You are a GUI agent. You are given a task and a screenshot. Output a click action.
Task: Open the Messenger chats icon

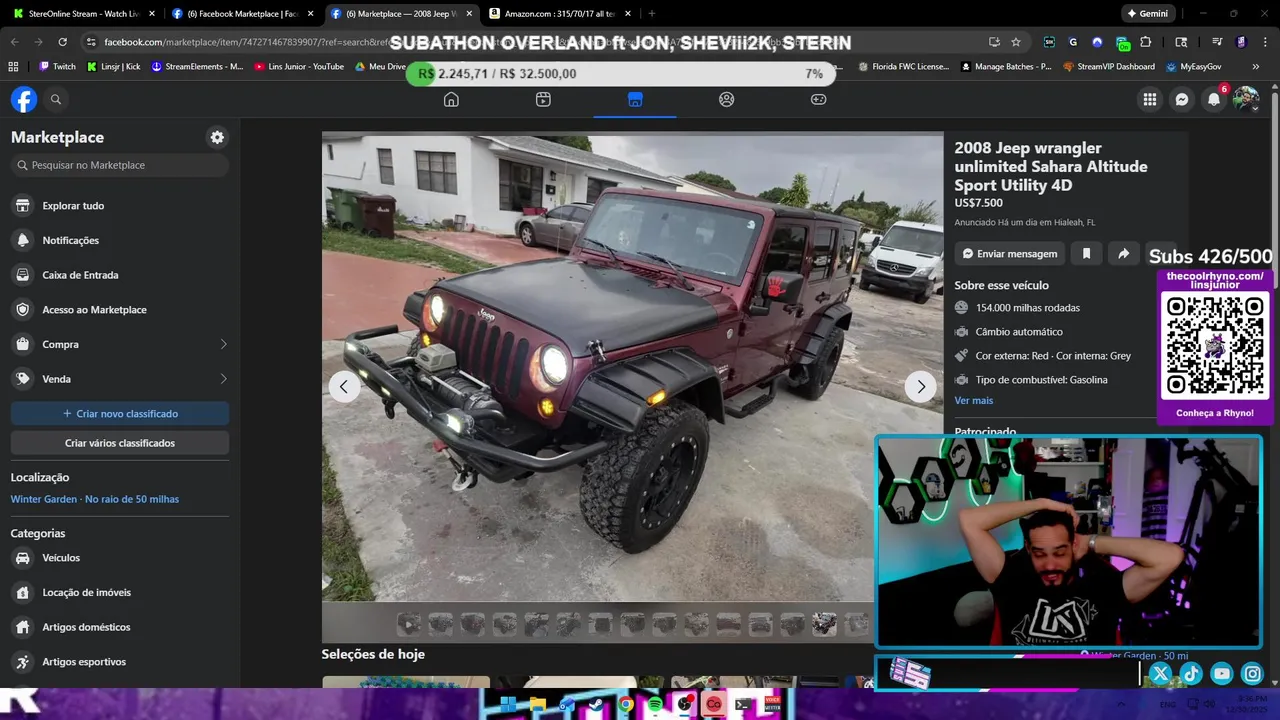(x=1182, y=99)
